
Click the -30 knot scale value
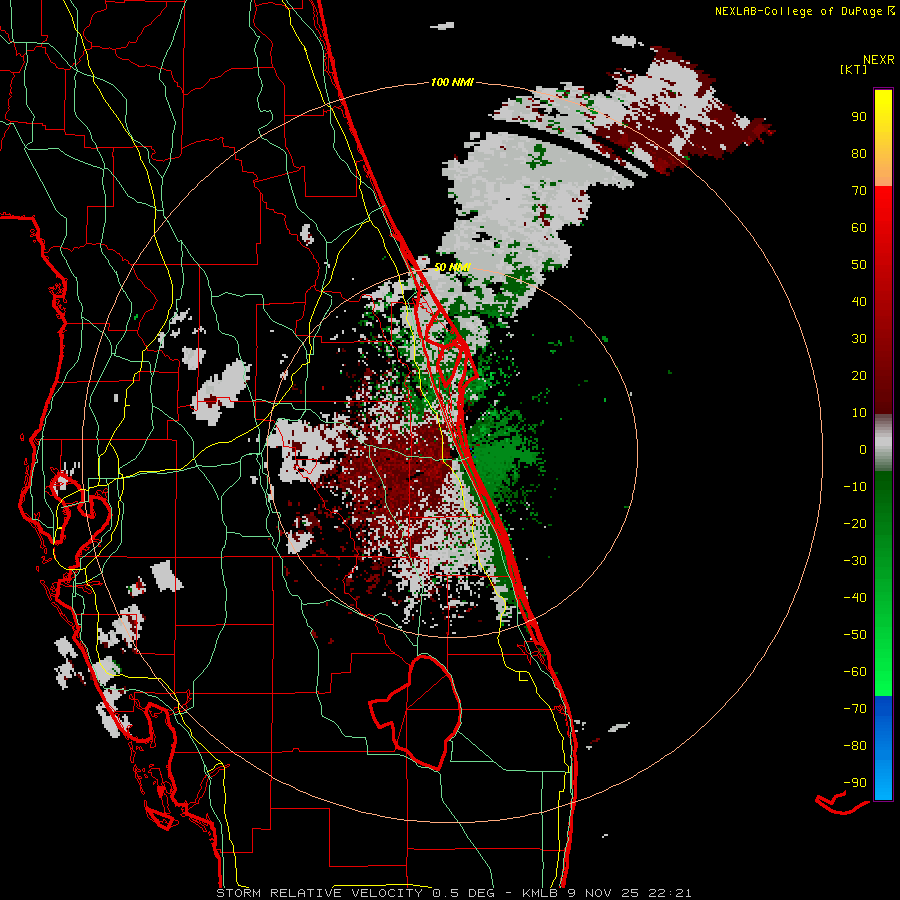[855, 561]
